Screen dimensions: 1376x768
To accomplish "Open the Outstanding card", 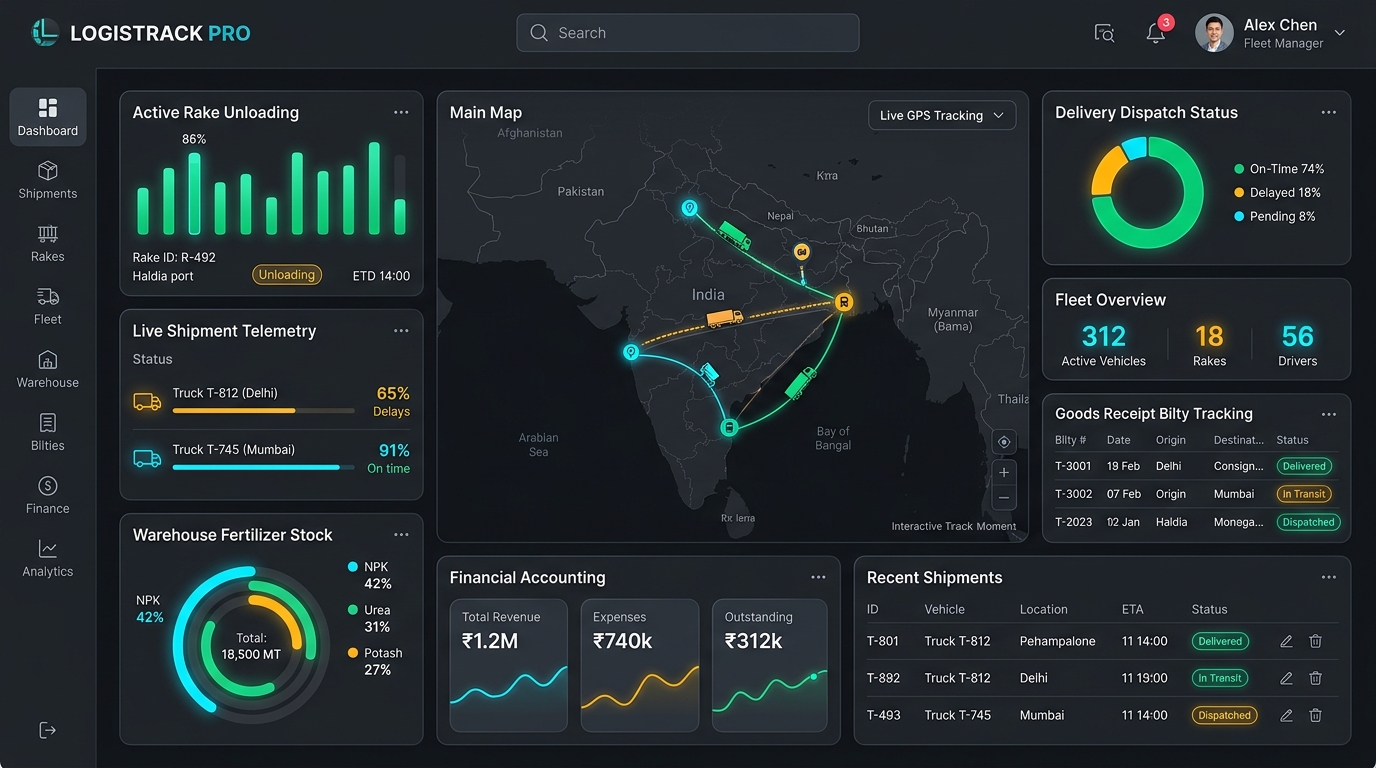I will [x=770, y=665].
